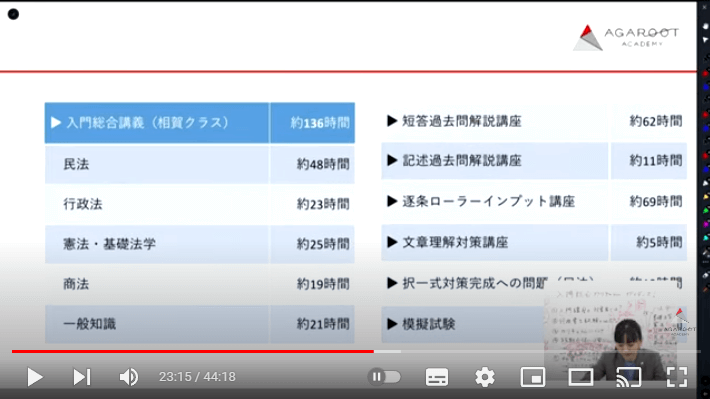The image size is (710, 399).
Task: Click the 約48時間 value
Action: click(323, 164)
